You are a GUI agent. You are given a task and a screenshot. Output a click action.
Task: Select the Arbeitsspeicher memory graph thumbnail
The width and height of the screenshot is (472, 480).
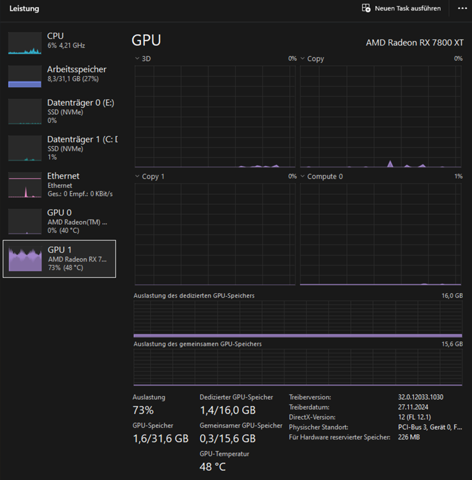tap(25, 77)
